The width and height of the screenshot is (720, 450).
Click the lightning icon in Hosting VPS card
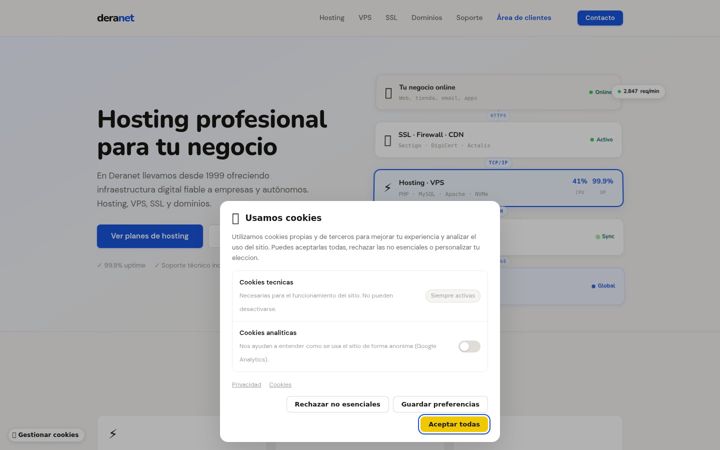388,187
